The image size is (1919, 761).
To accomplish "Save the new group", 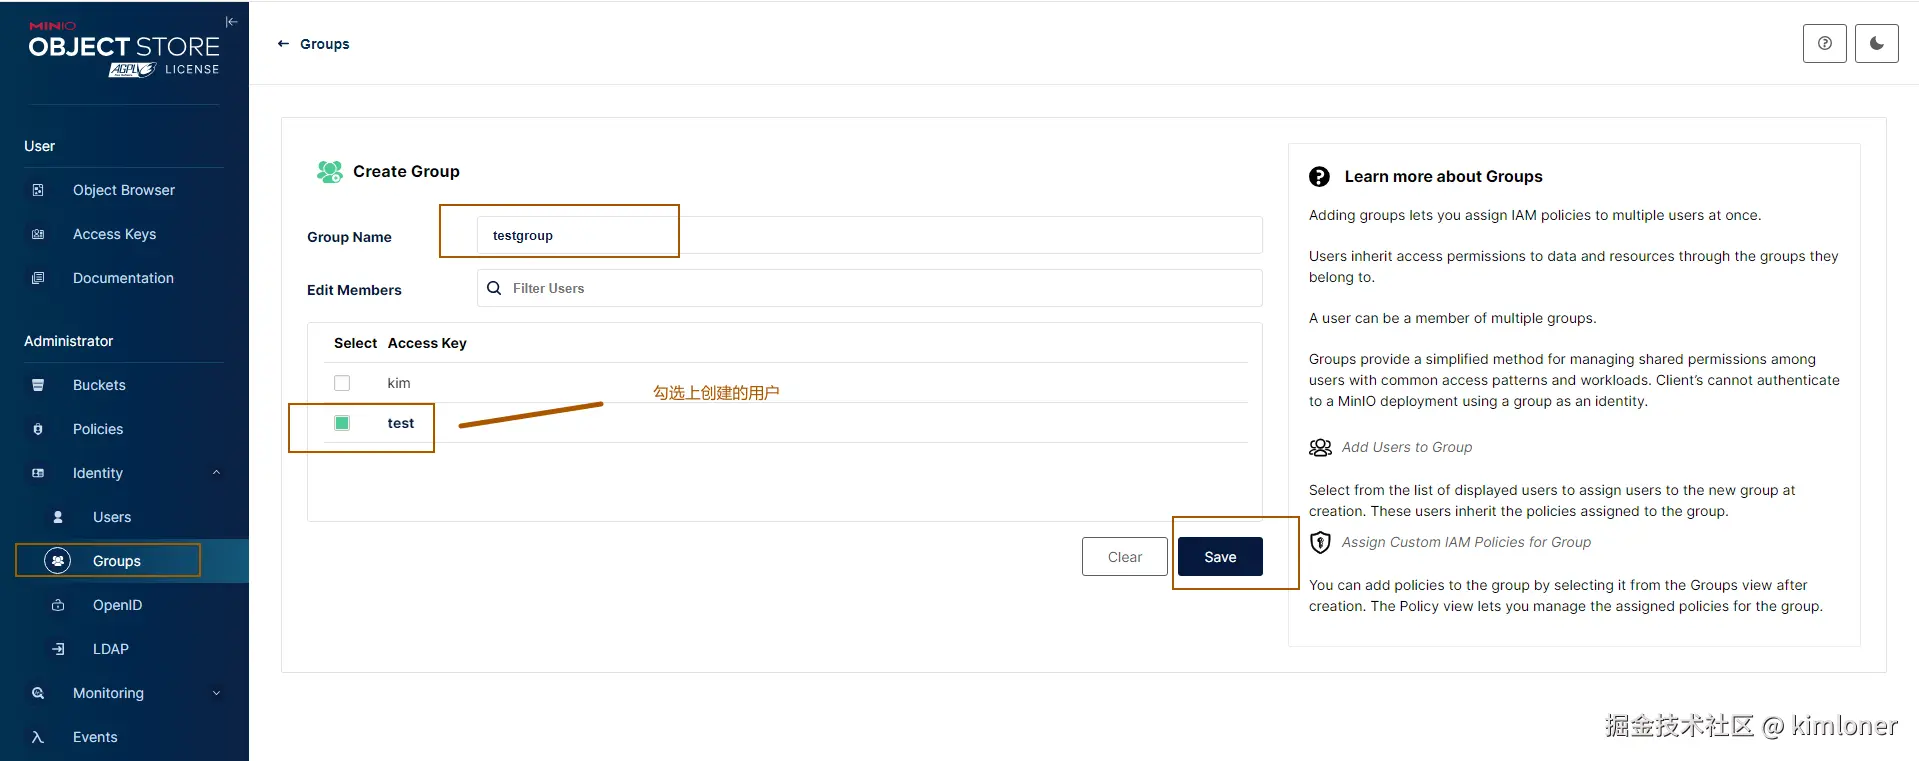I will coord(1220,557).
